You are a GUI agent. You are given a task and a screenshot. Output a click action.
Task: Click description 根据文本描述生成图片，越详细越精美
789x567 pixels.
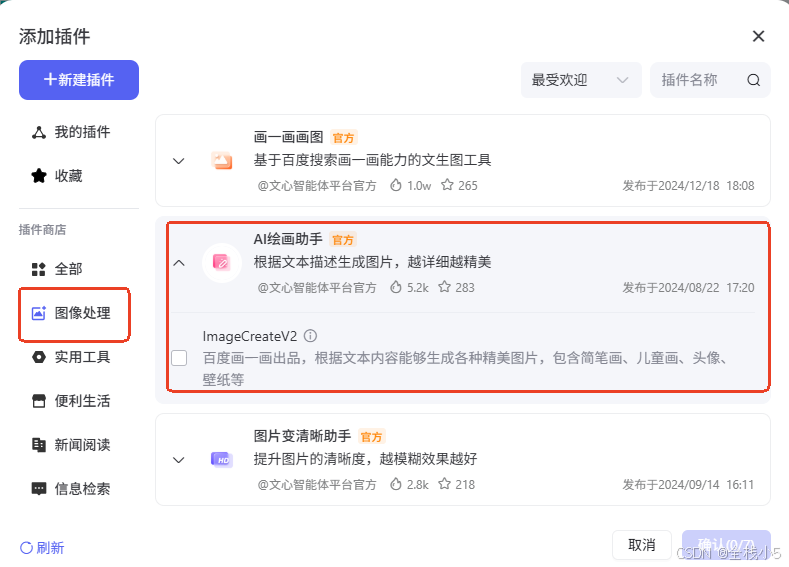click(x=372, y=262)
